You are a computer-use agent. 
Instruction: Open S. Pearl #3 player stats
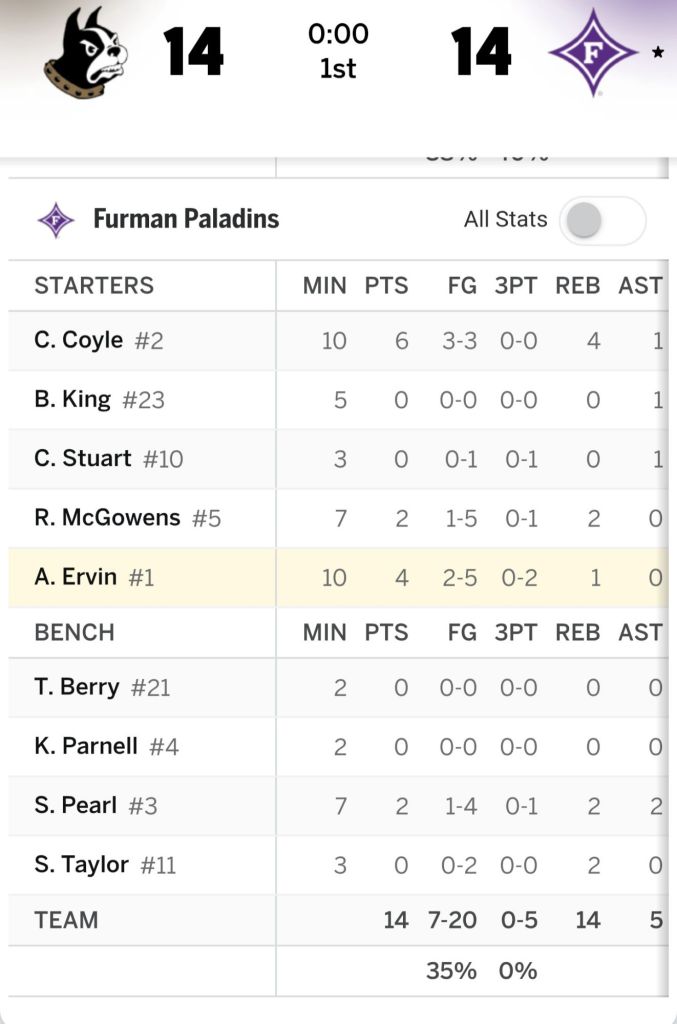tap(95, 805)
